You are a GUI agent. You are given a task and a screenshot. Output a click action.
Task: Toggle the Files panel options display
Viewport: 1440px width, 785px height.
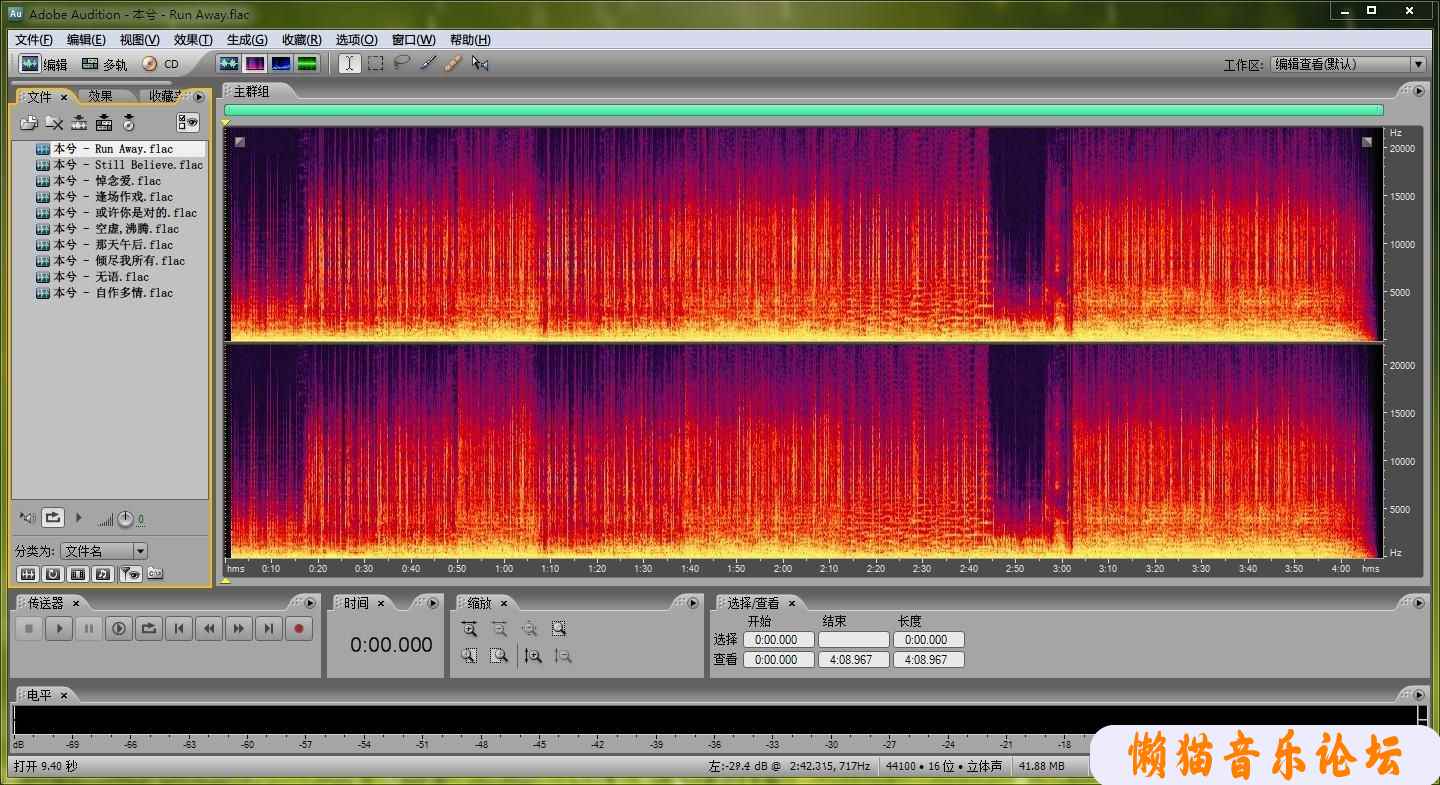point(188,122)
